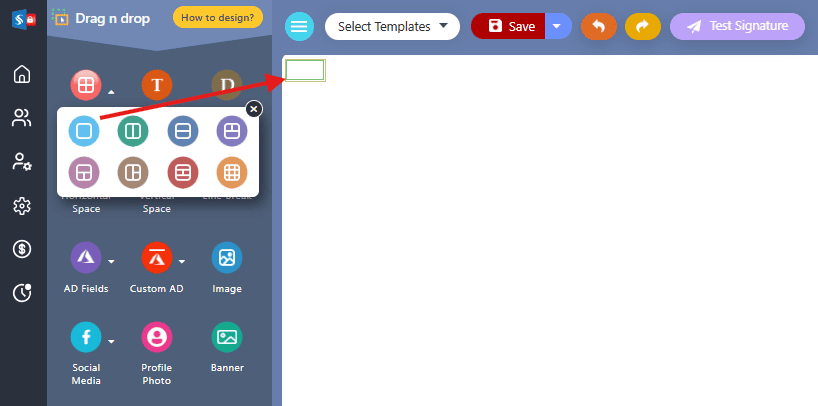The height and width of the screenshot is (406, 818).
Task: Click the Save button
Action: pos(508,26)
